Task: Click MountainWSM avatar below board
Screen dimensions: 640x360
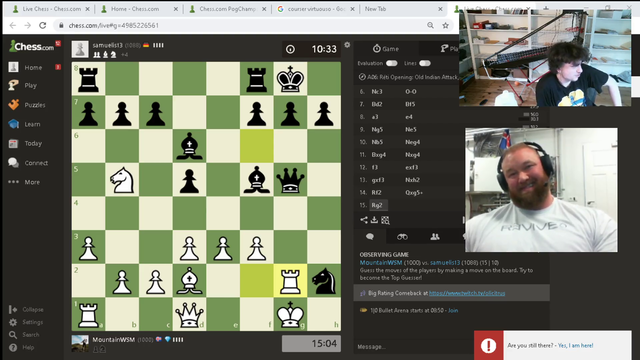Action: [x=80, y=343]
